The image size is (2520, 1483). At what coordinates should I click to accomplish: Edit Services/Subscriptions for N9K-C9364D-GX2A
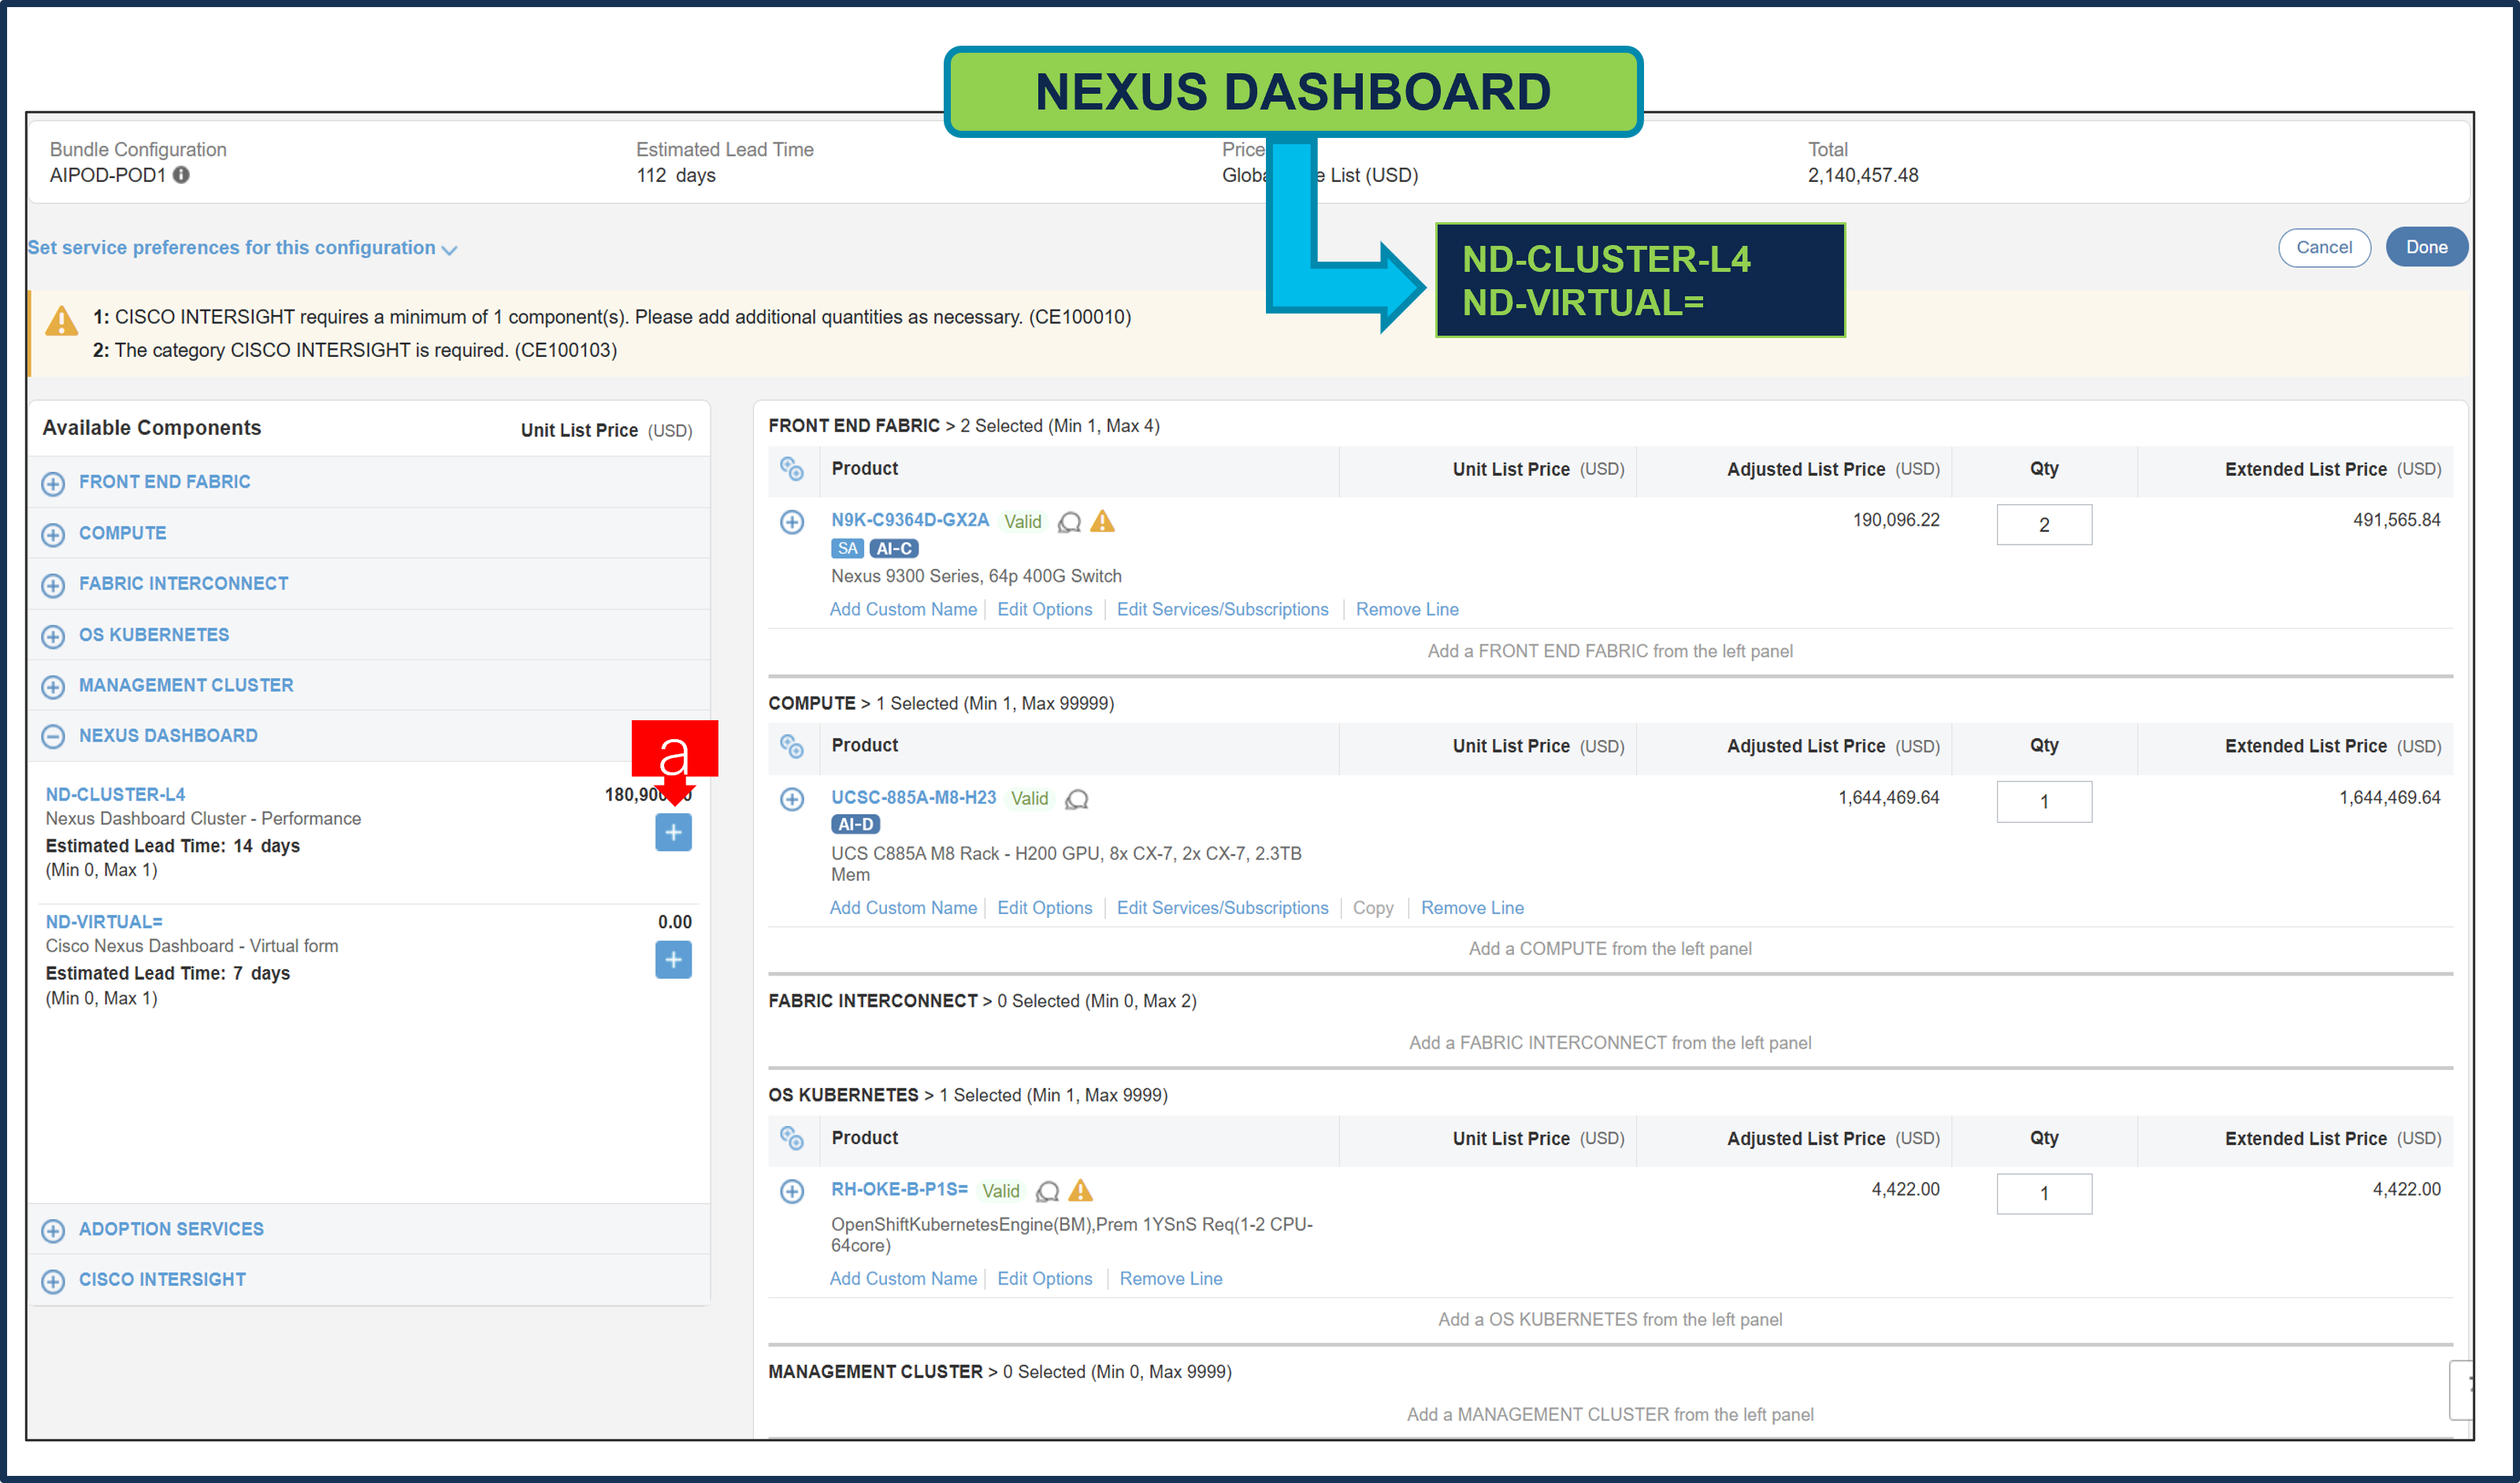point(1222,609)
